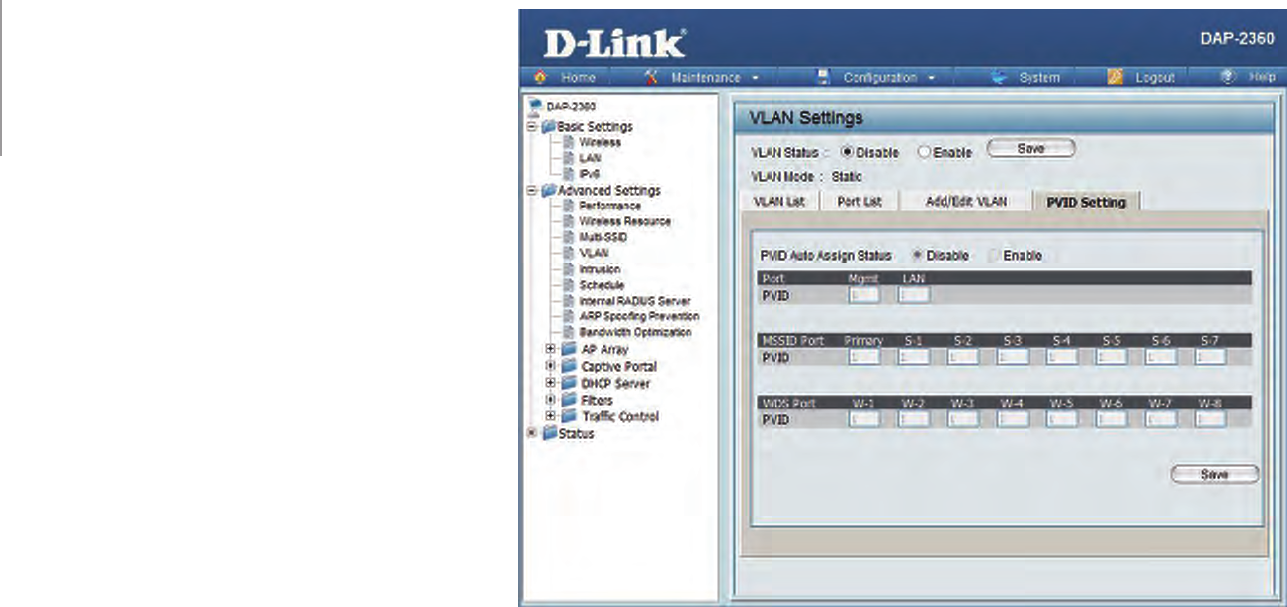Switch to the Port List tab
The image size is (1287, 607).
[859, 201]
